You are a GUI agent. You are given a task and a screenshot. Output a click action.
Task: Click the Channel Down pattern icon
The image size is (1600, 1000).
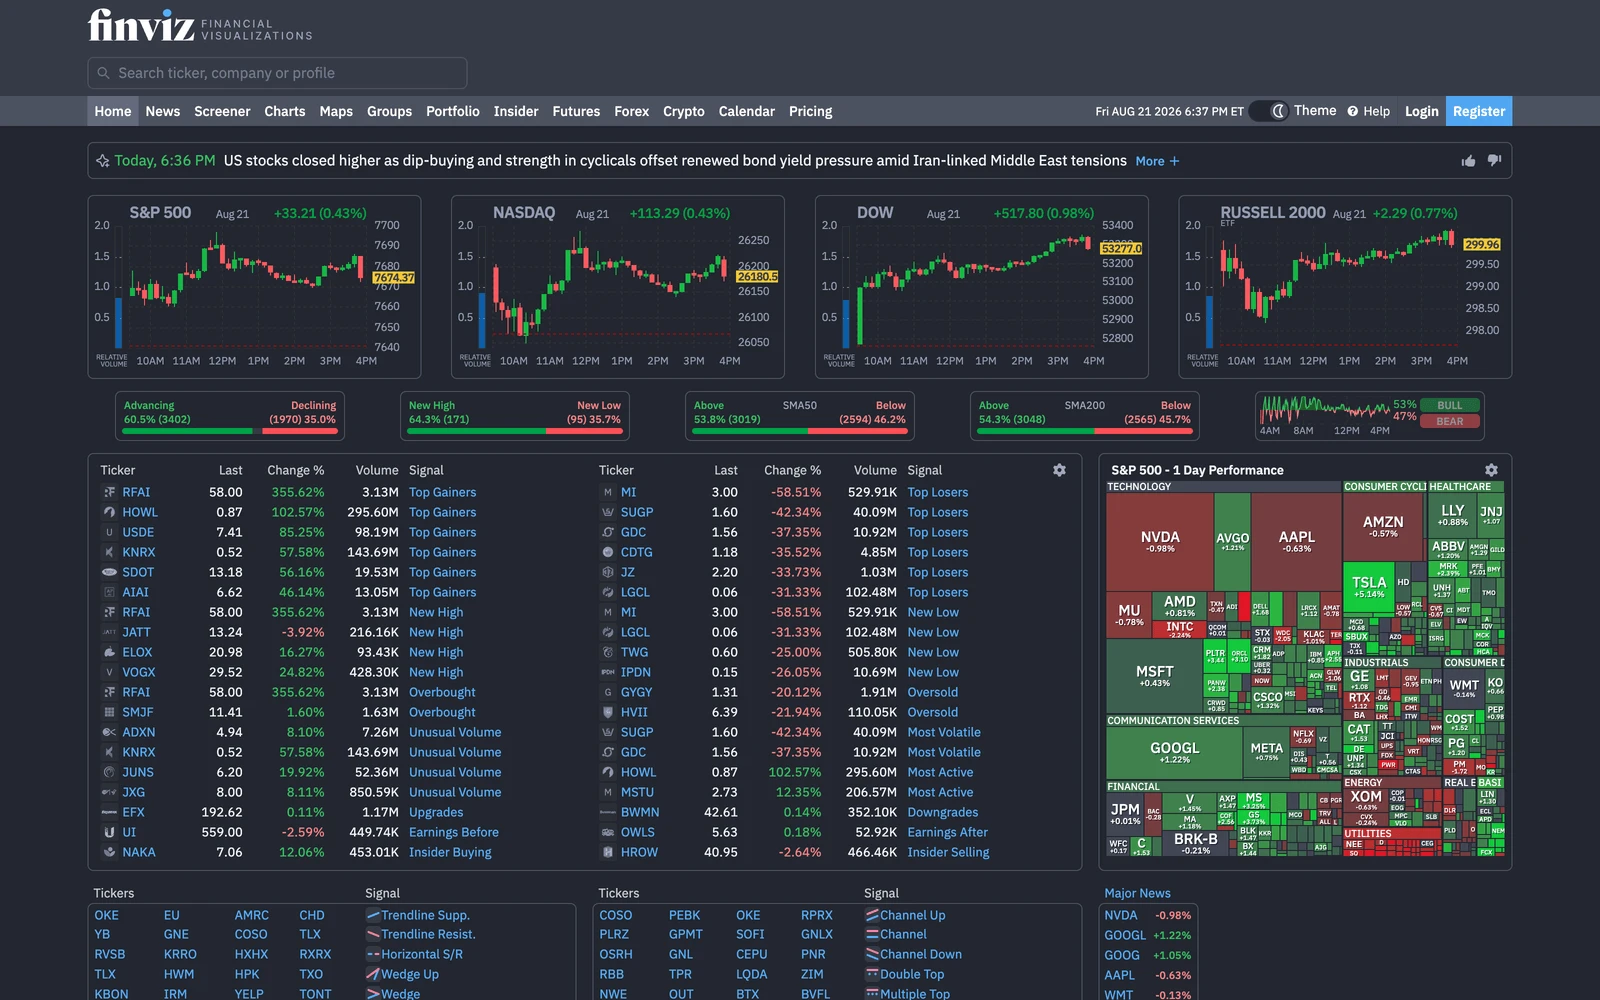click(872, 954)
